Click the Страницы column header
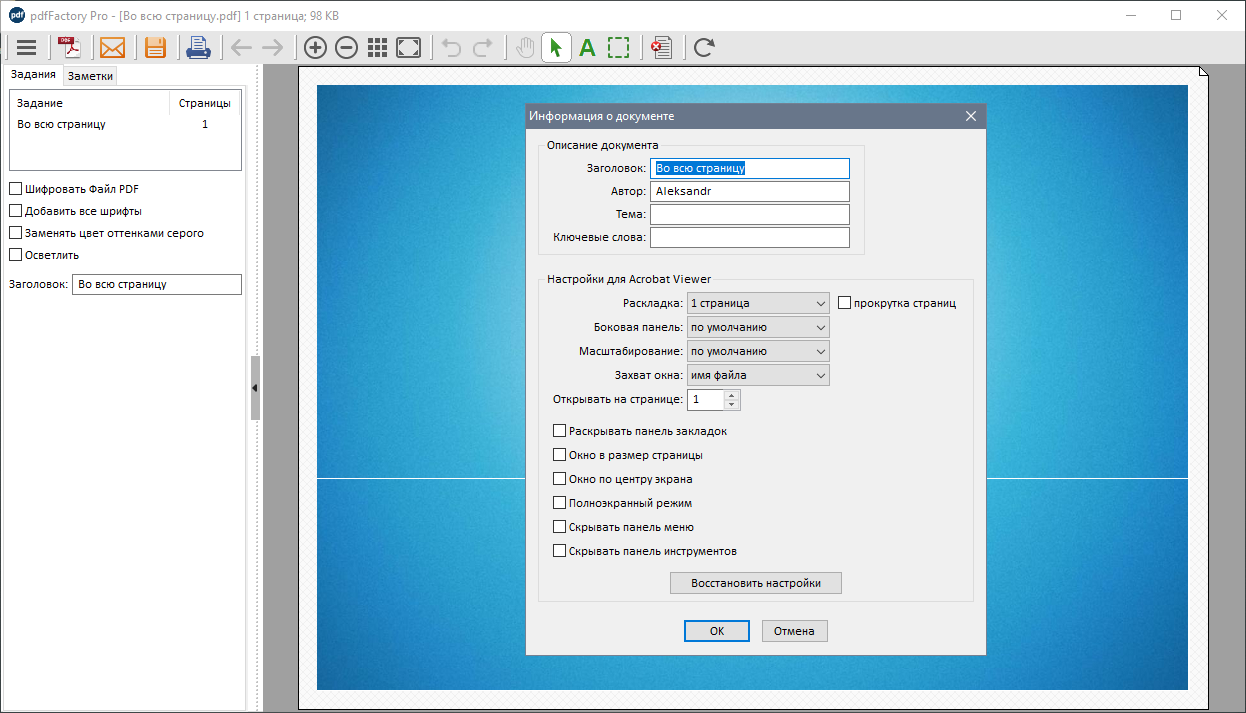The width and height of the screenshot is (1246, 713). tap(205, 103)
